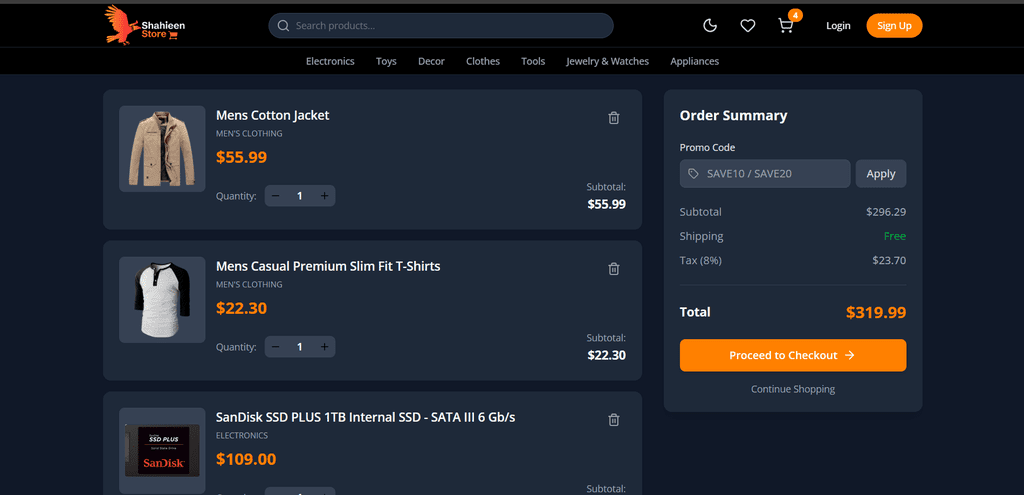Click the Order Summary heading
1024x495 pixels.
(x=733, y=116)
